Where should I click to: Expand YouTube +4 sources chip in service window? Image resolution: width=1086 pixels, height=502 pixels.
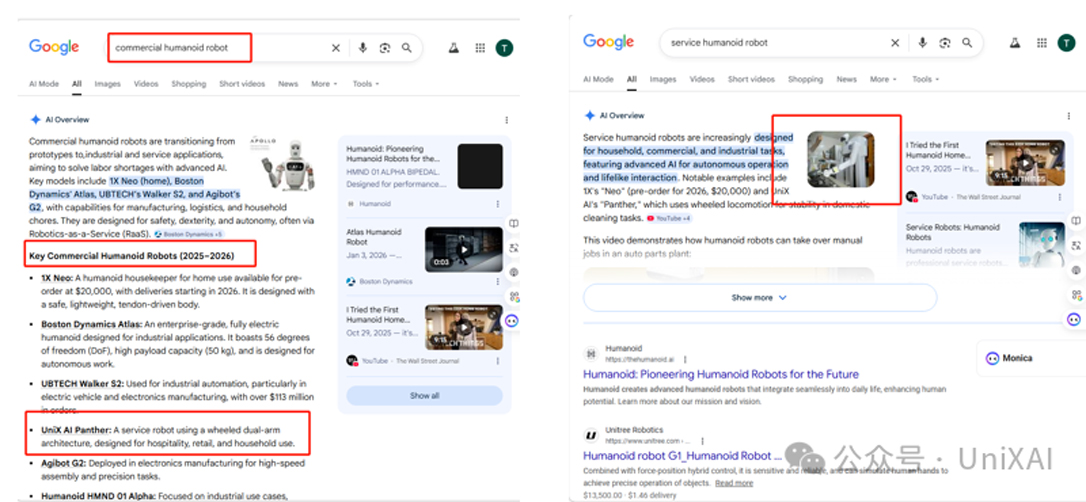(x=668, y=218)
